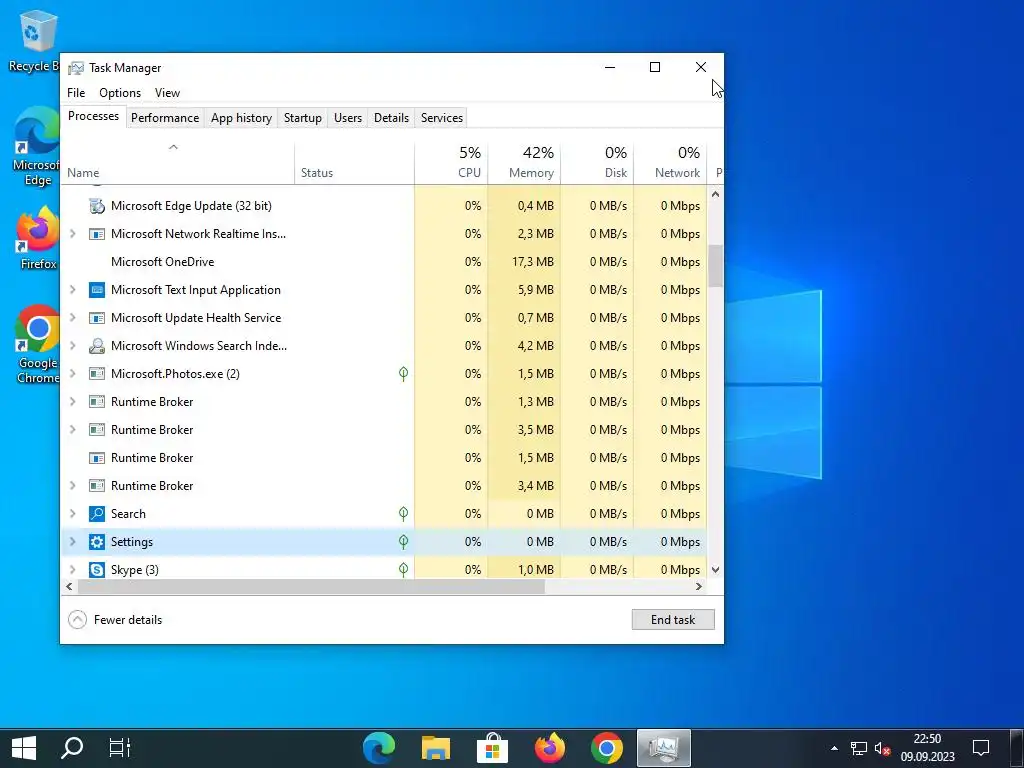The height and width of the screenshot is (768, 1024).
Task: Open Microsoft Edge from the taskbar
Action: coord(379,748)
